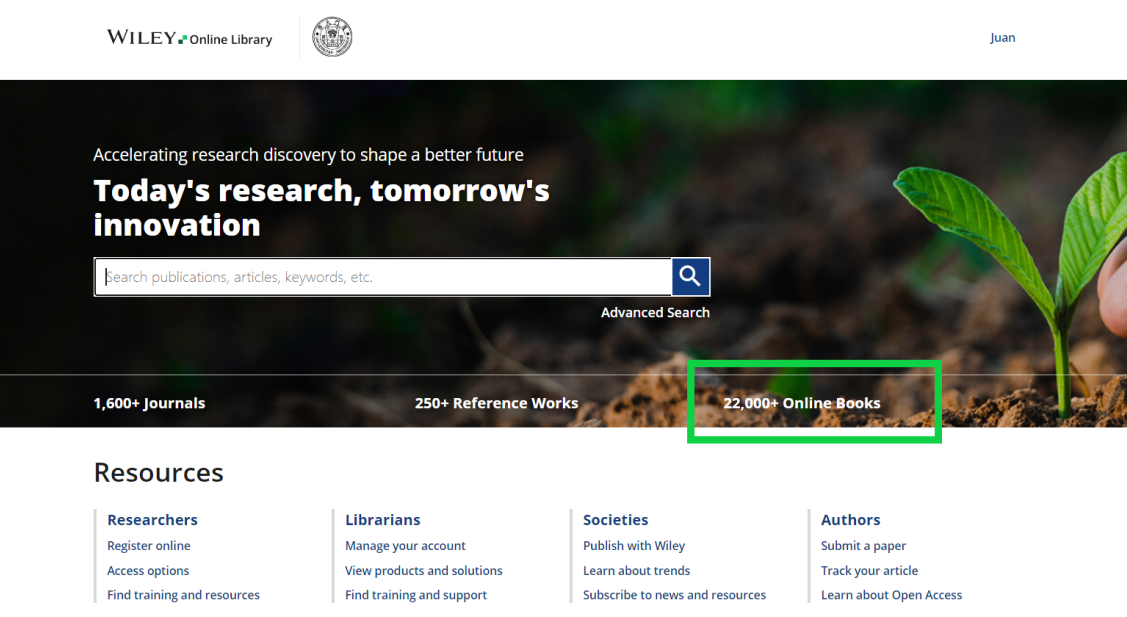Open Track your article link
The height and width of the screenshot is (617, 1127).
tap(869, 571)
